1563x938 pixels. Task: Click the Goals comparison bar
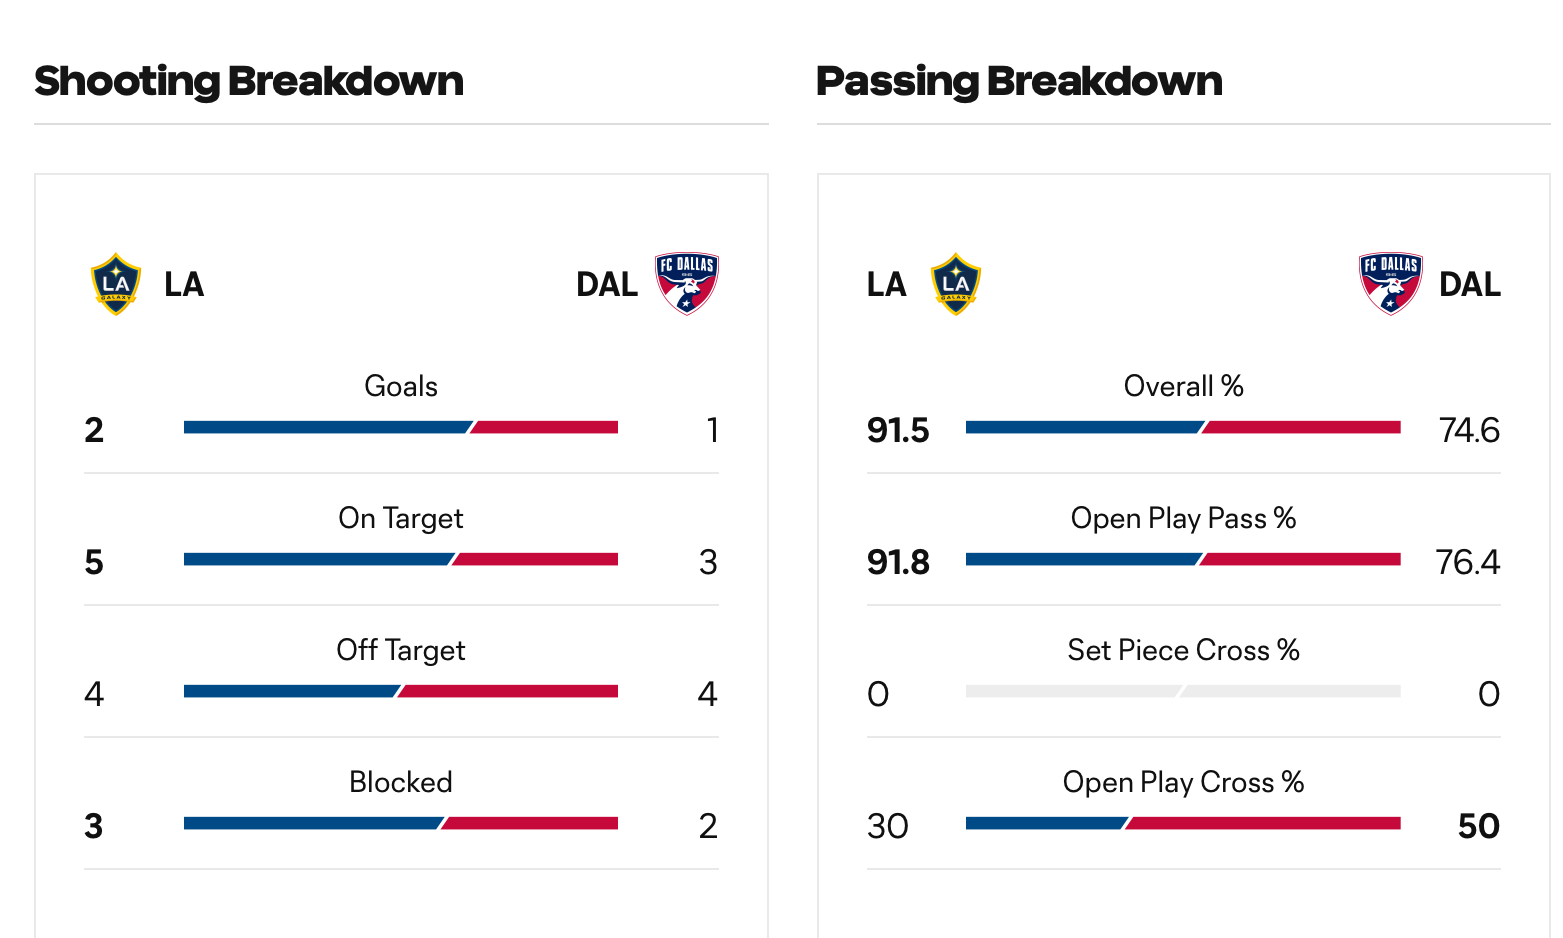coord(401,428)
